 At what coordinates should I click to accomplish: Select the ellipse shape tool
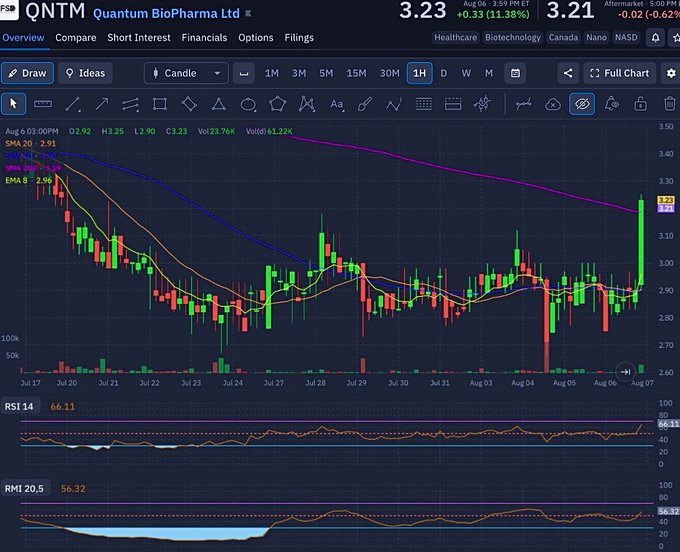248,104
